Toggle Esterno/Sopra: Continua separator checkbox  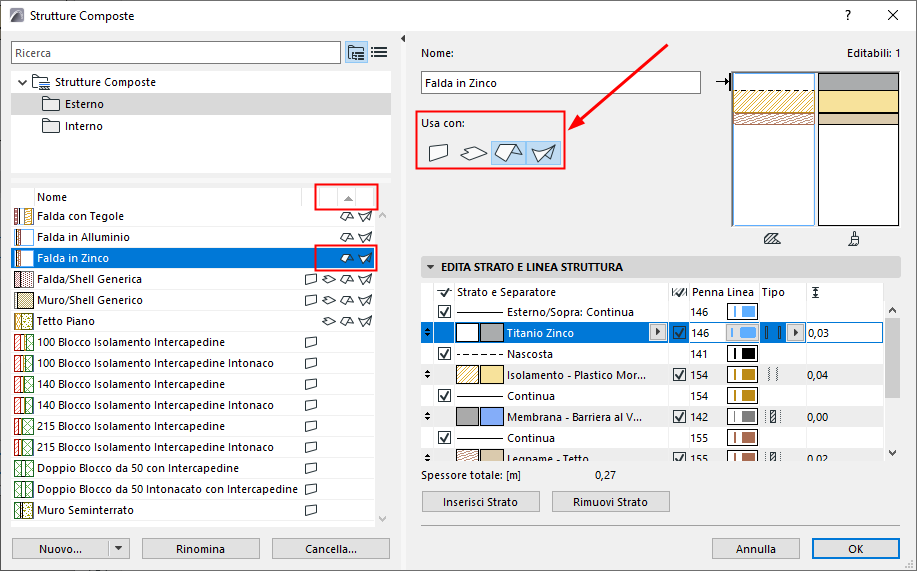pyautogui.click(x=444, y=312)
